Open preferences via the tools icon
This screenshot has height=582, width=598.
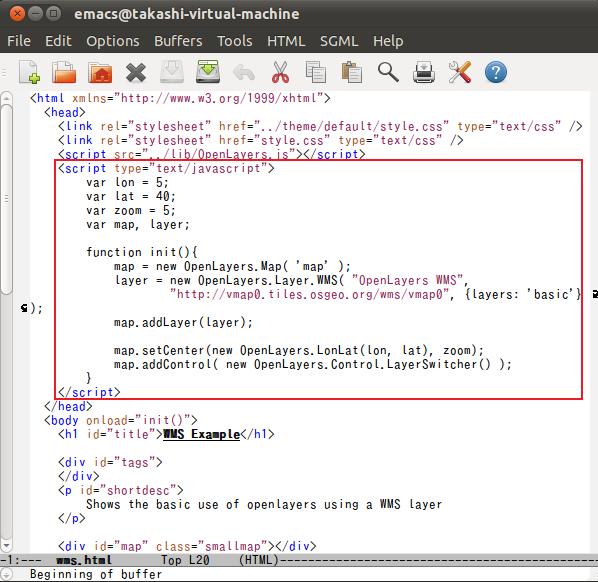click(x=460, y=72)
